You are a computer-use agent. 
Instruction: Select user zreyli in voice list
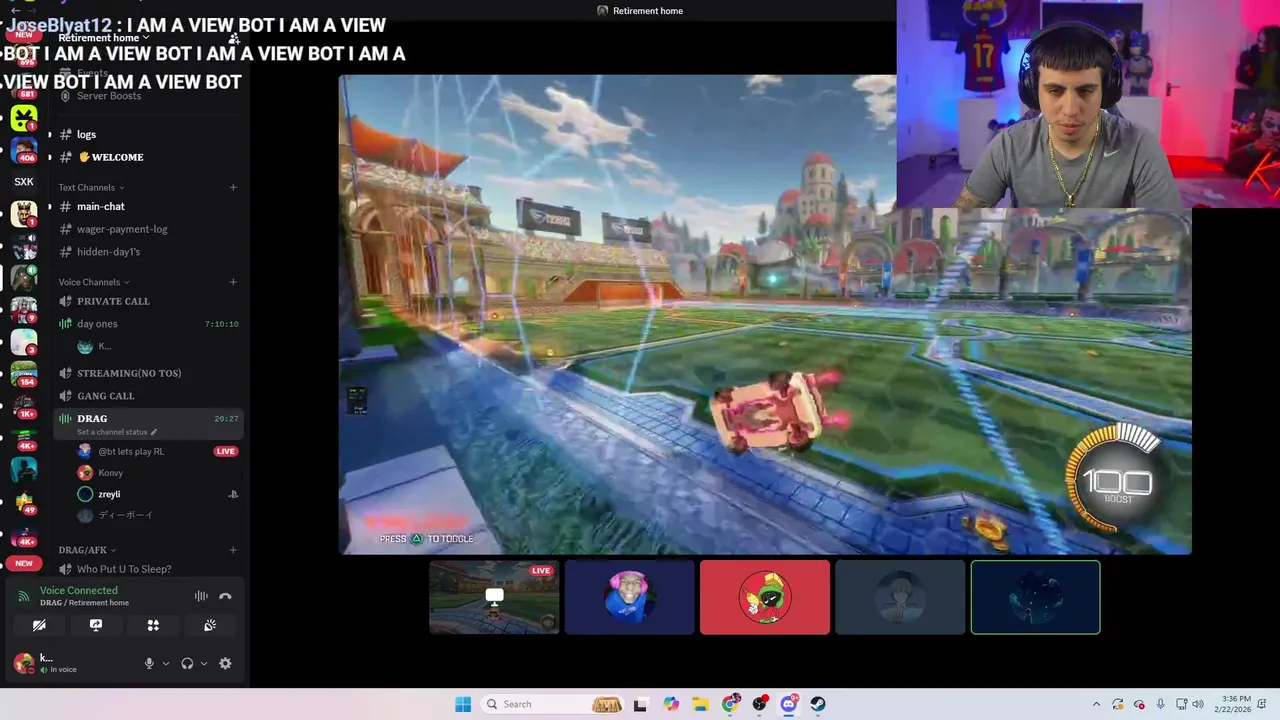158,494
